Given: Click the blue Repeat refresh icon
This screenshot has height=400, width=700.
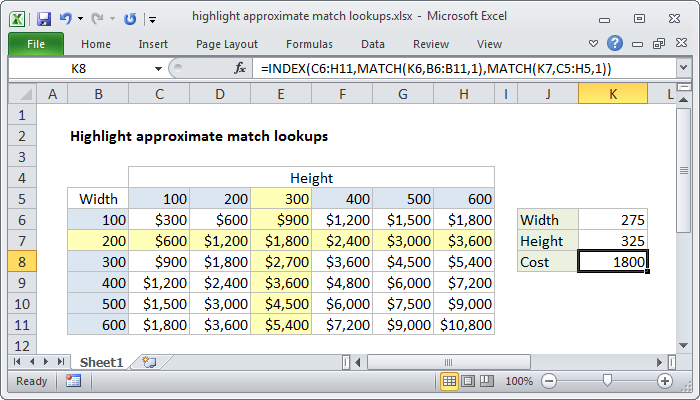Looking at the screenshot, I should (130, 19).
